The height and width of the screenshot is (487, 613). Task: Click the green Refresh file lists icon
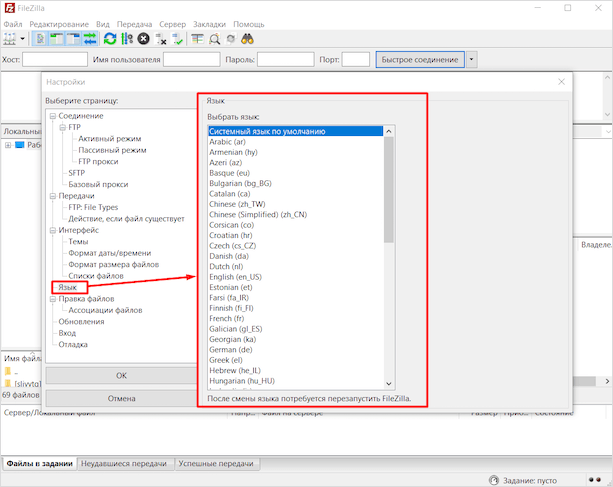click(110, 39)
